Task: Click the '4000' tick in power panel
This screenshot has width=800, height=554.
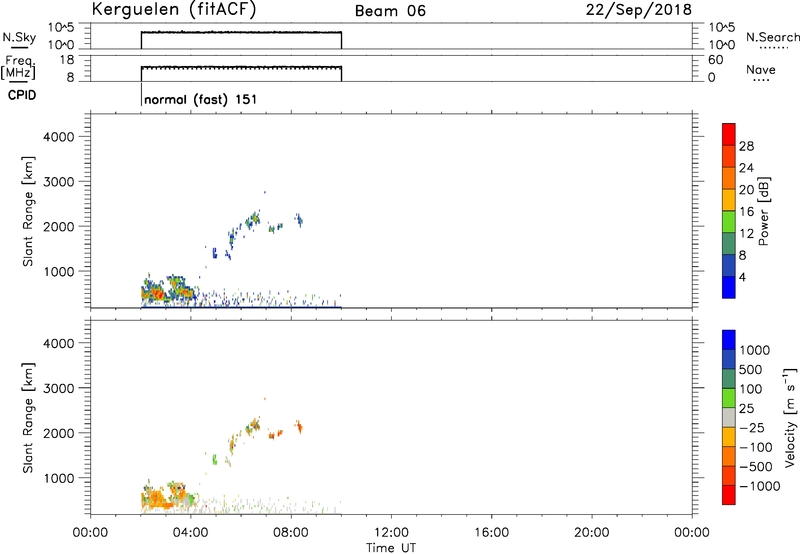Action: point(59,137)
